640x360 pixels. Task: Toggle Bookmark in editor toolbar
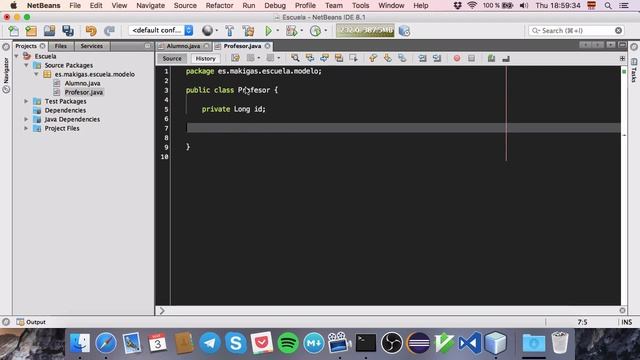(402, 58)
